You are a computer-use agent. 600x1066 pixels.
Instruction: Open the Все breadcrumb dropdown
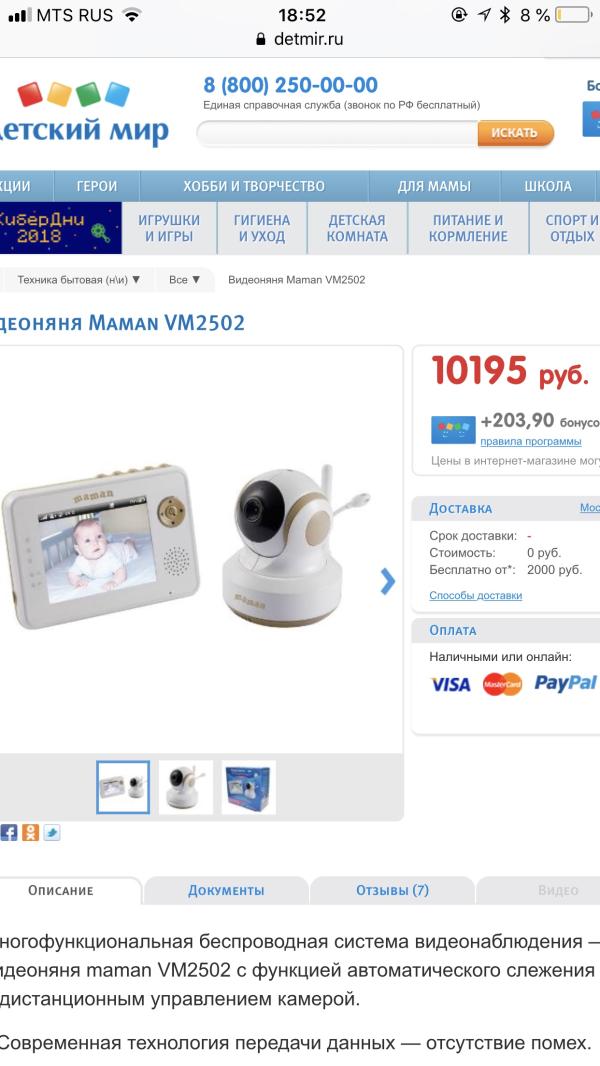(184, 279)
